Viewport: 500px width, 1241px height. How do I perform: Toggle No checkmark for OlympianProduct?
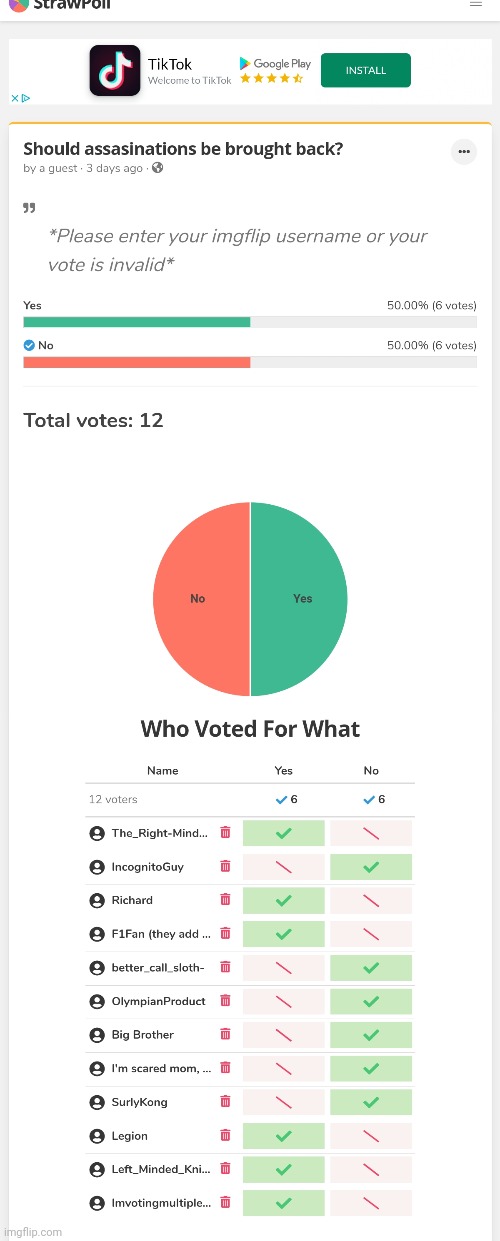[x=371, y=1001]
